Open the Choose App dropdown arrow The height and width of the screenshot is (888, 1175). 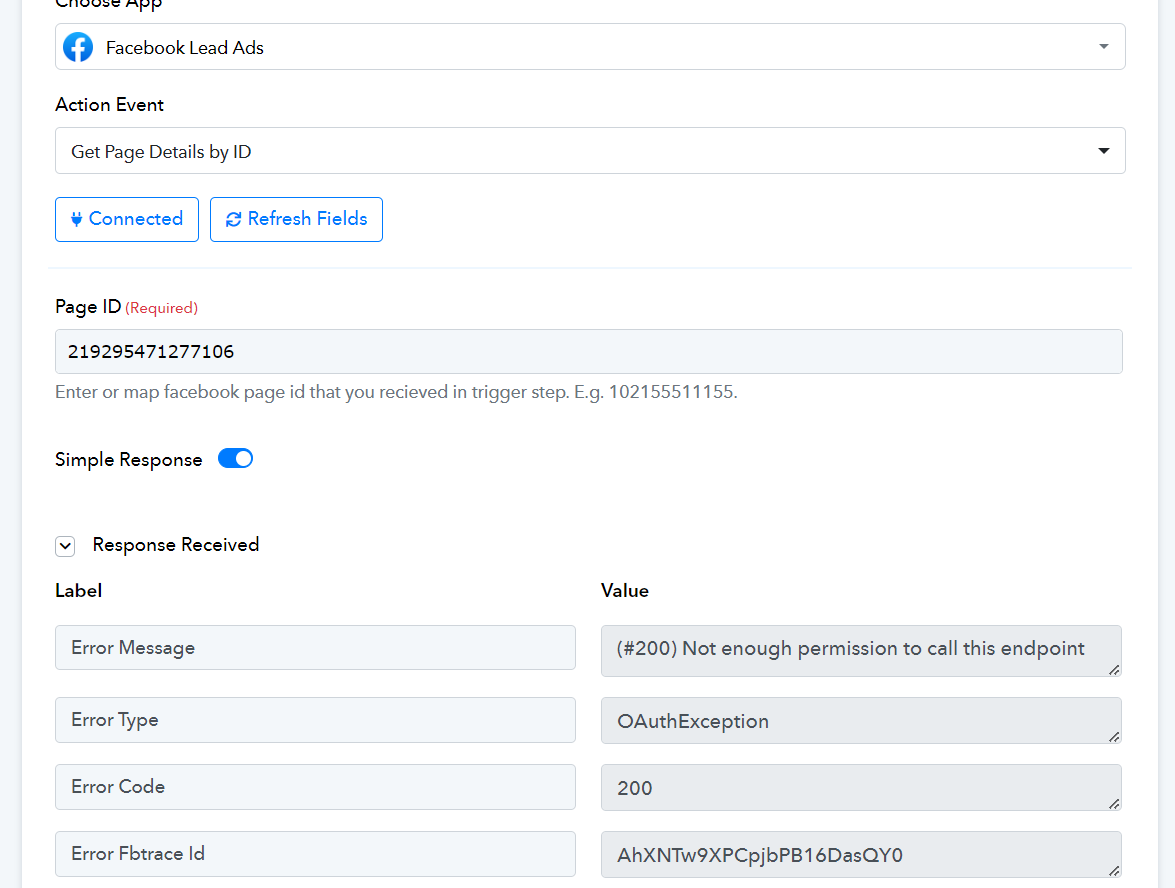(1103, 47)
